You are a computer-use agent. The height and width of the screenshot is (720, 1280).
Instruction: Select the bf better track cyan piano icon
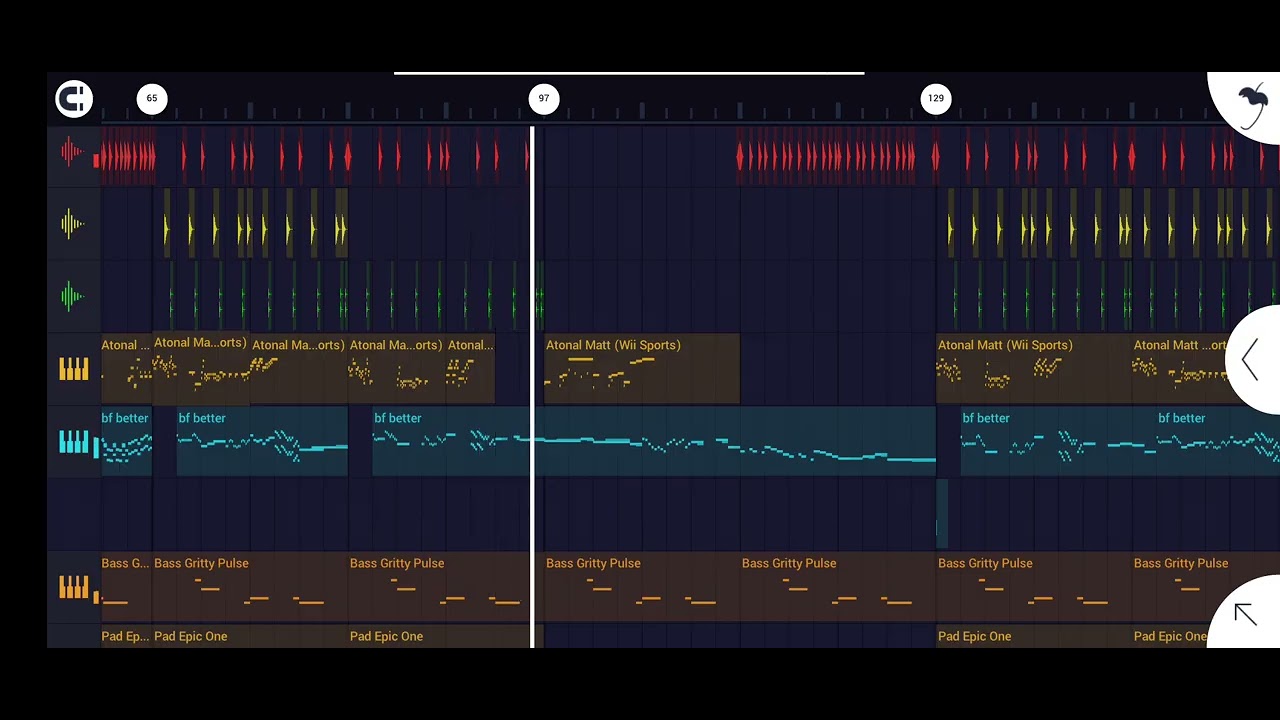tap(74, 442)
